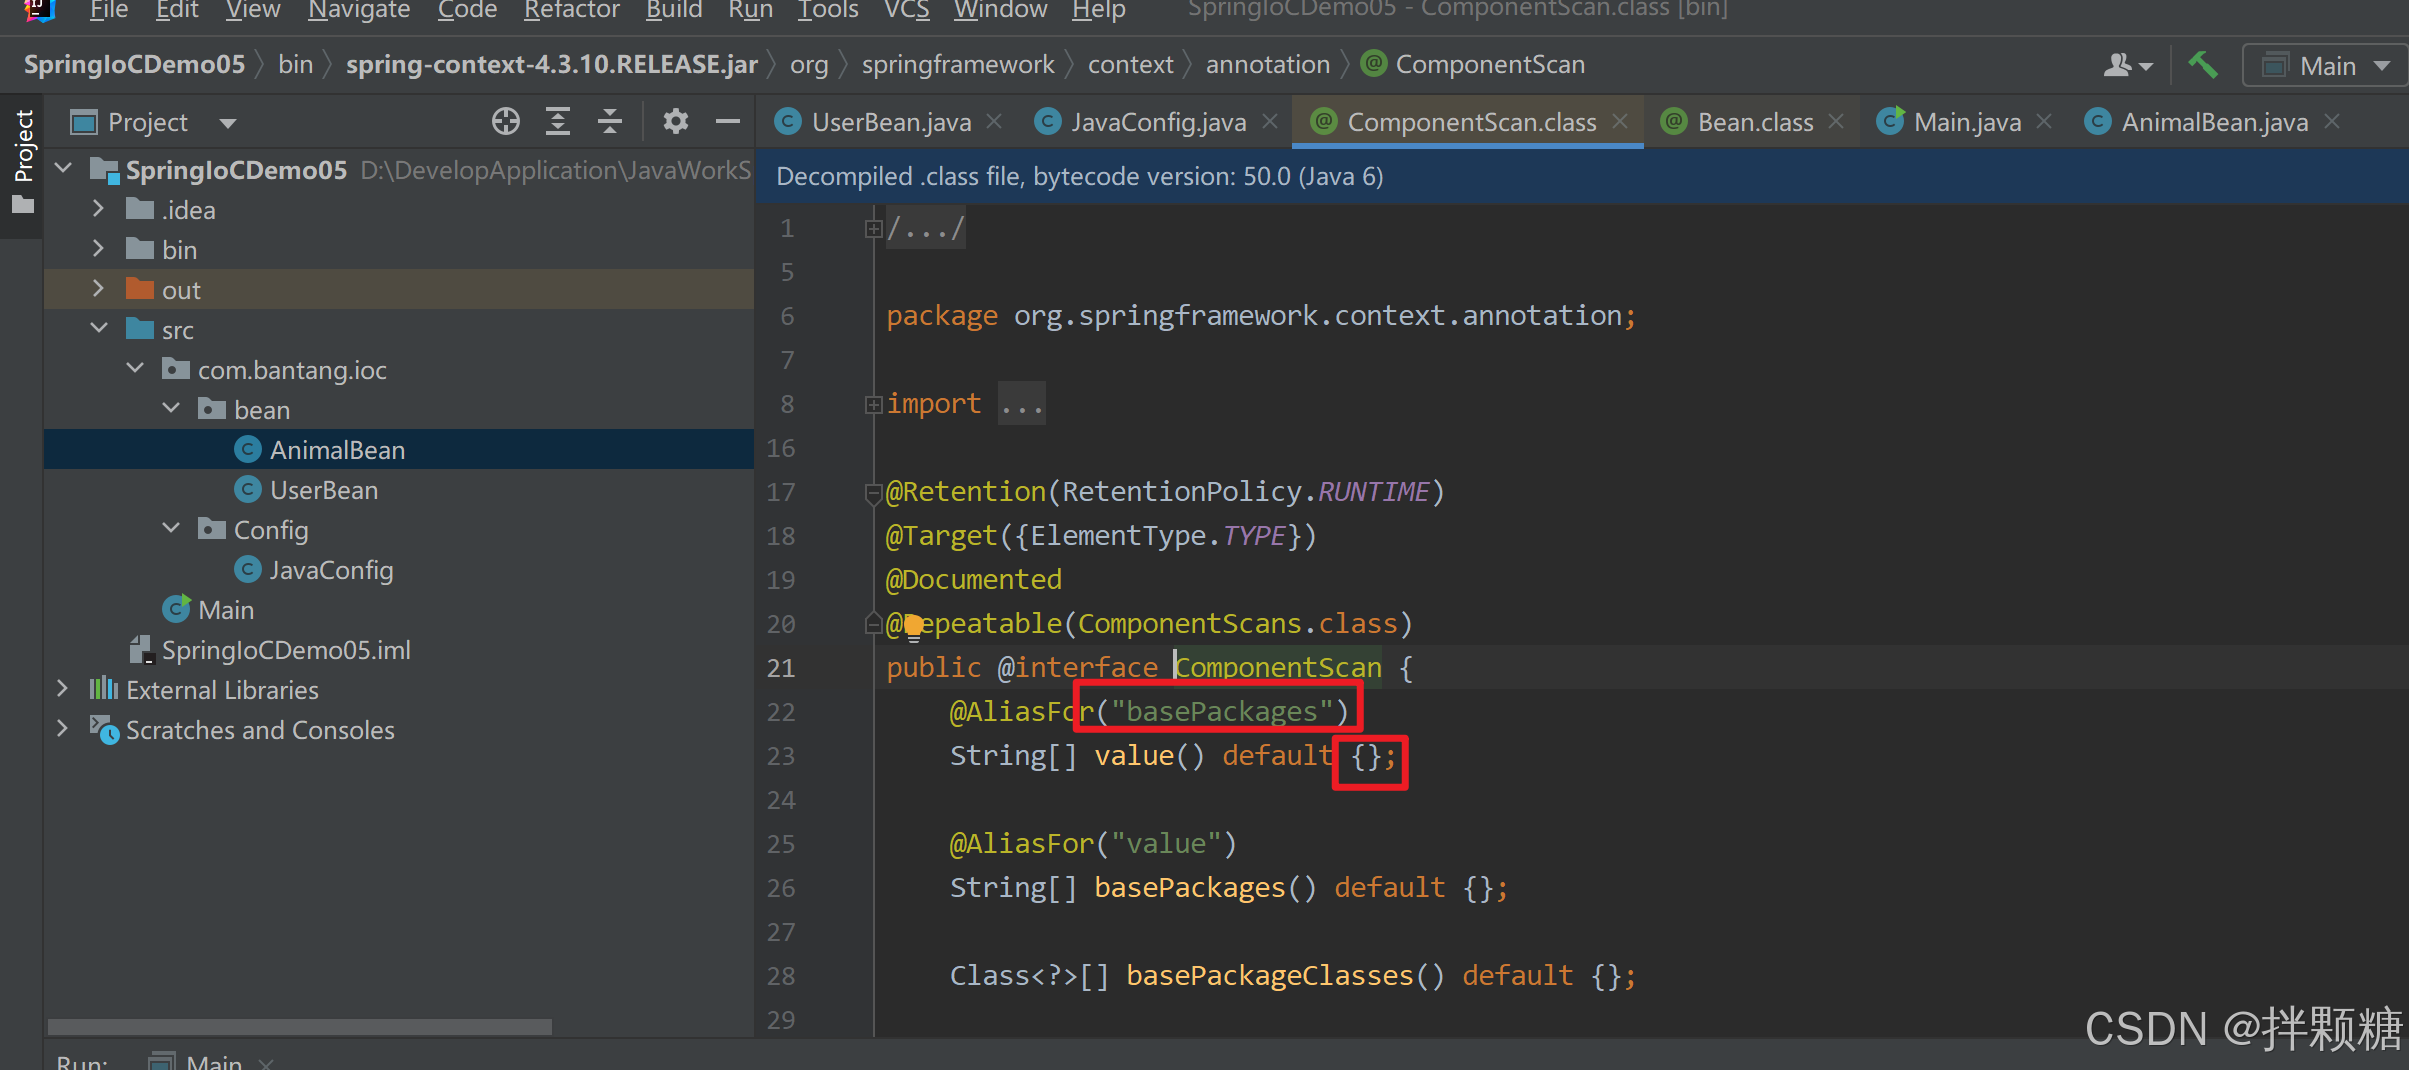Open the user account icon dropdown

click(x=2127, y=66)
